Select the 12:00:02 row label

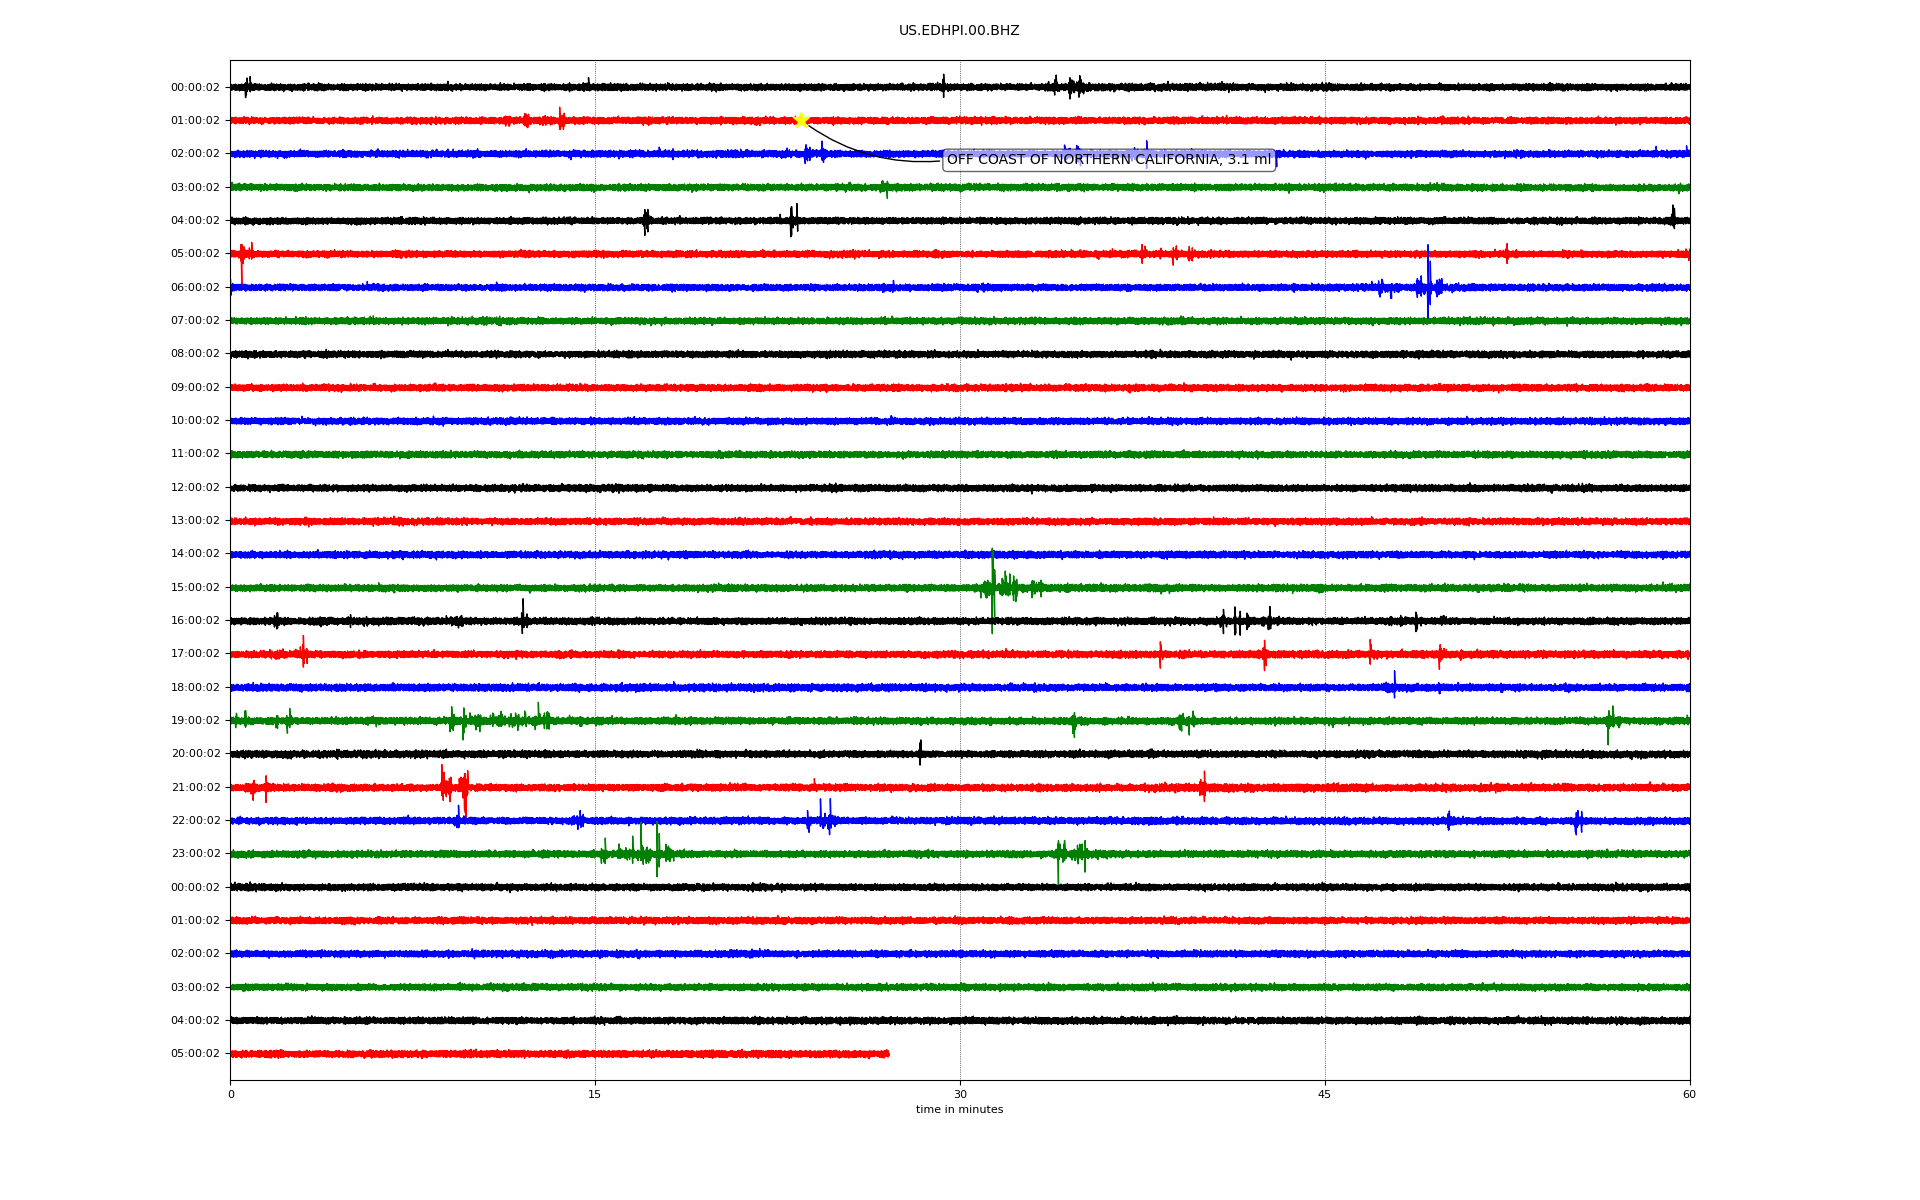click(x=195, y=488)
